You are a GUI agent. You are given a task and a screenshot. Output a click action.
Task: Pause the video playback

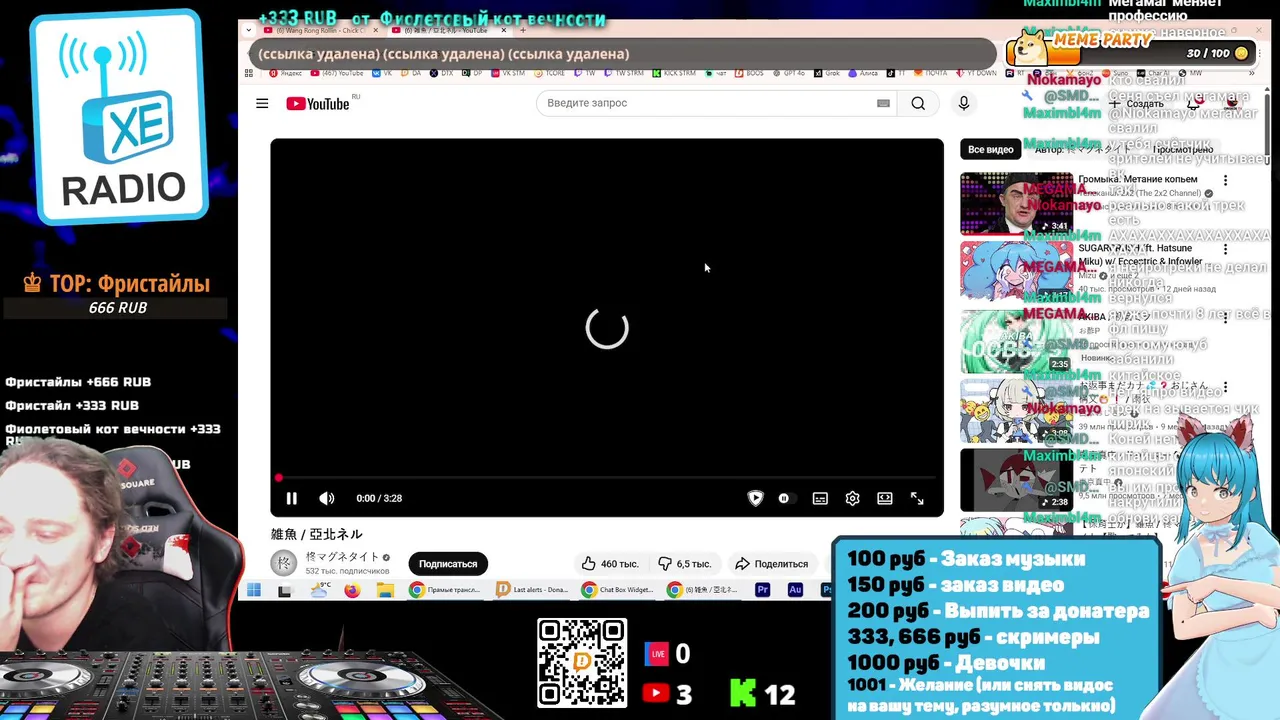pos(292,498)
